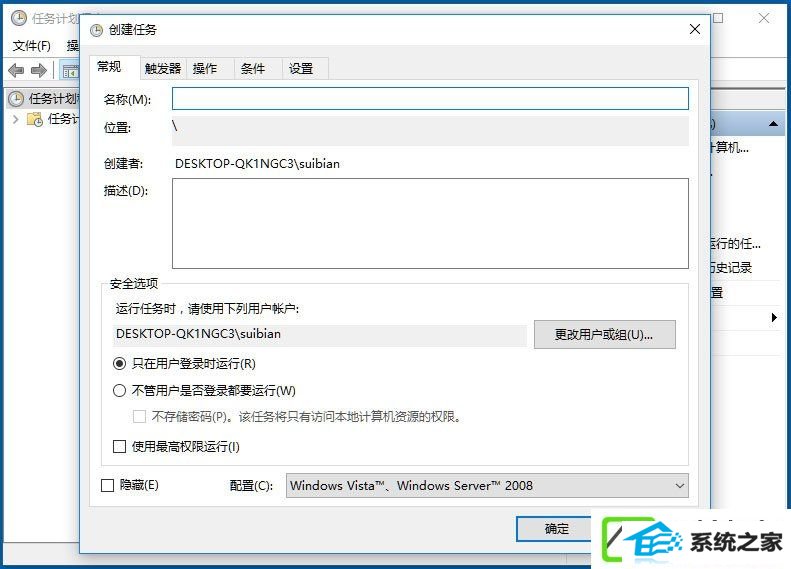Click the forward arrow toolbar icon
Image resolution: width=791 pixels, height=569 pixels.
pyautogui.click(x=39, y=71)
